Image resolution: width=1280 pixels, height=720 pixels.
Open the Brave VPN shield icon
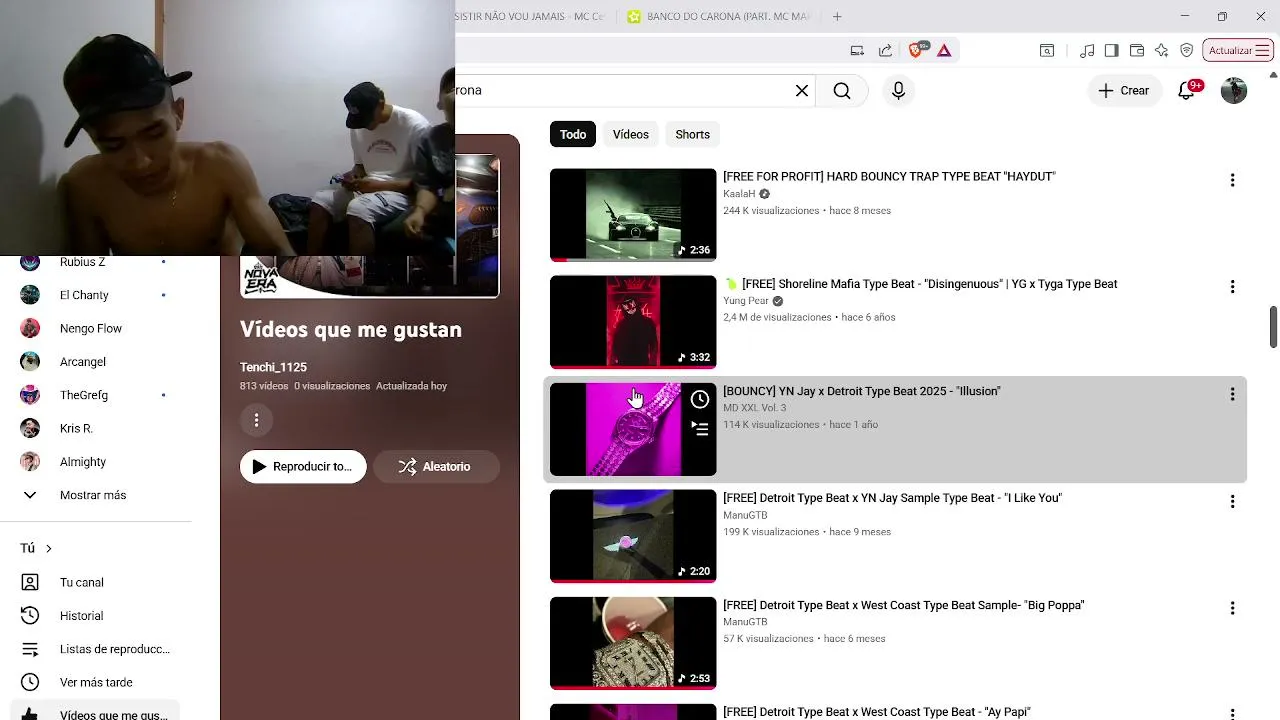(1187, 50)
